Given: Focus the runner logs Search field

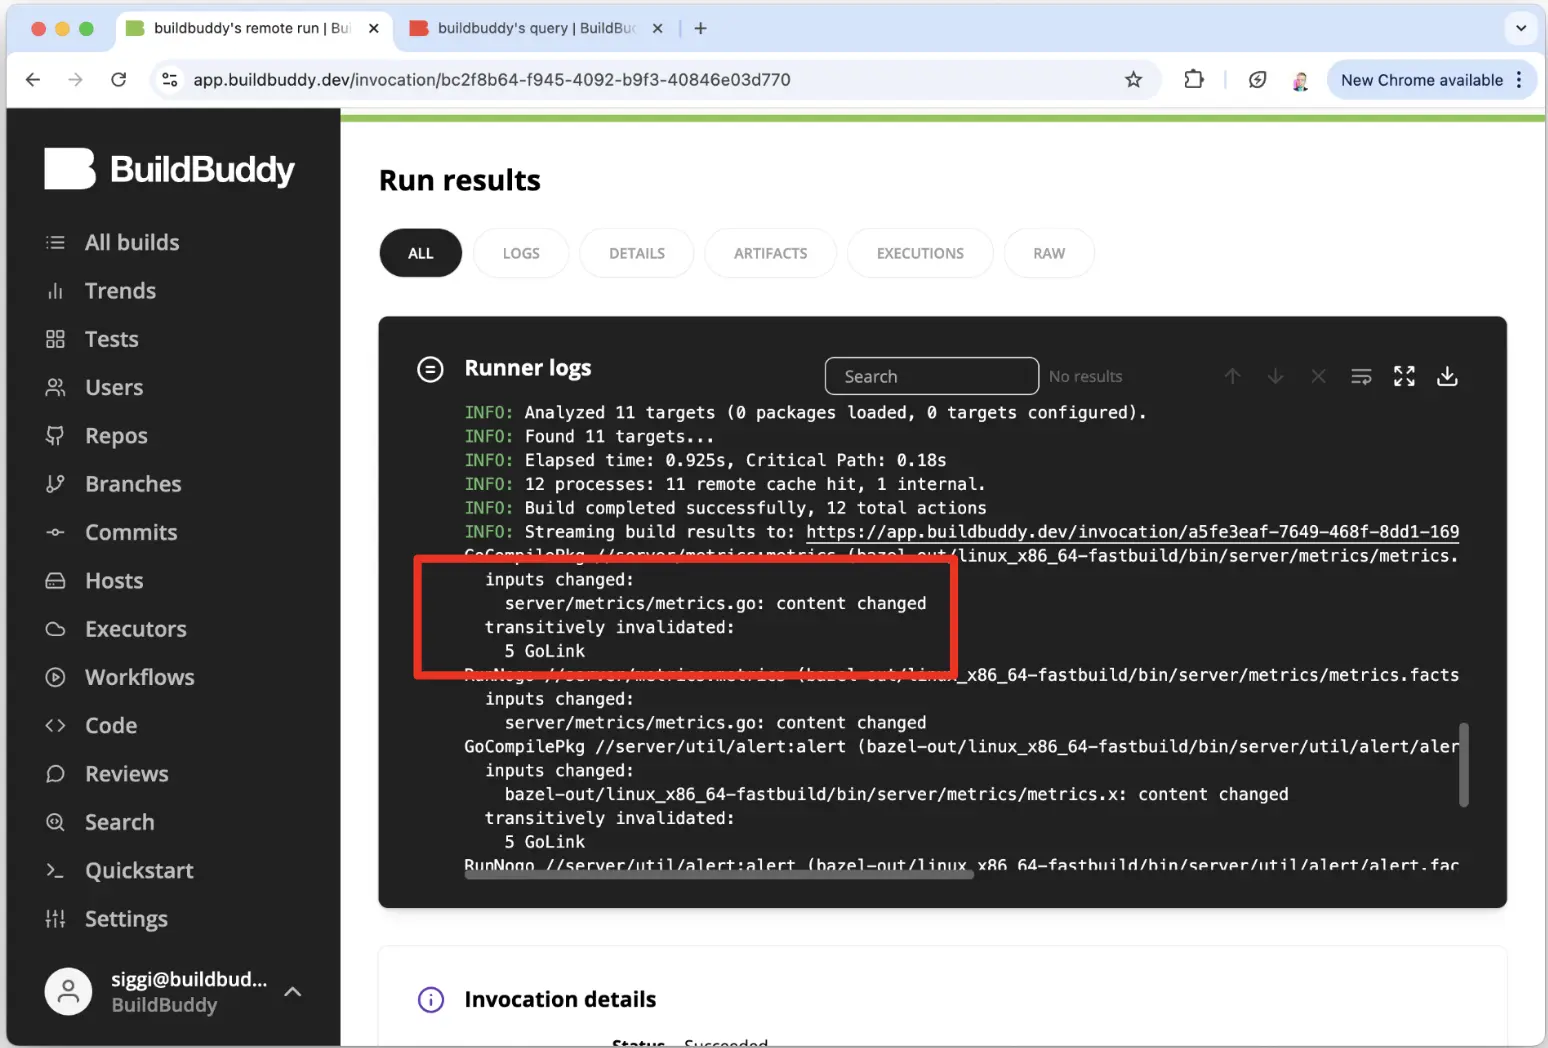Looking at the screenshot, I should click(931, 376).
